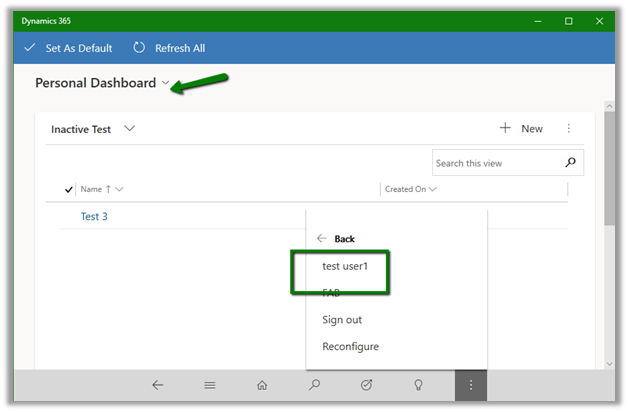Image resolution: width=628 pixels, height=412 pixels.
Task: Go to Home via bottom bar icon
Action: tap(262, 385)
